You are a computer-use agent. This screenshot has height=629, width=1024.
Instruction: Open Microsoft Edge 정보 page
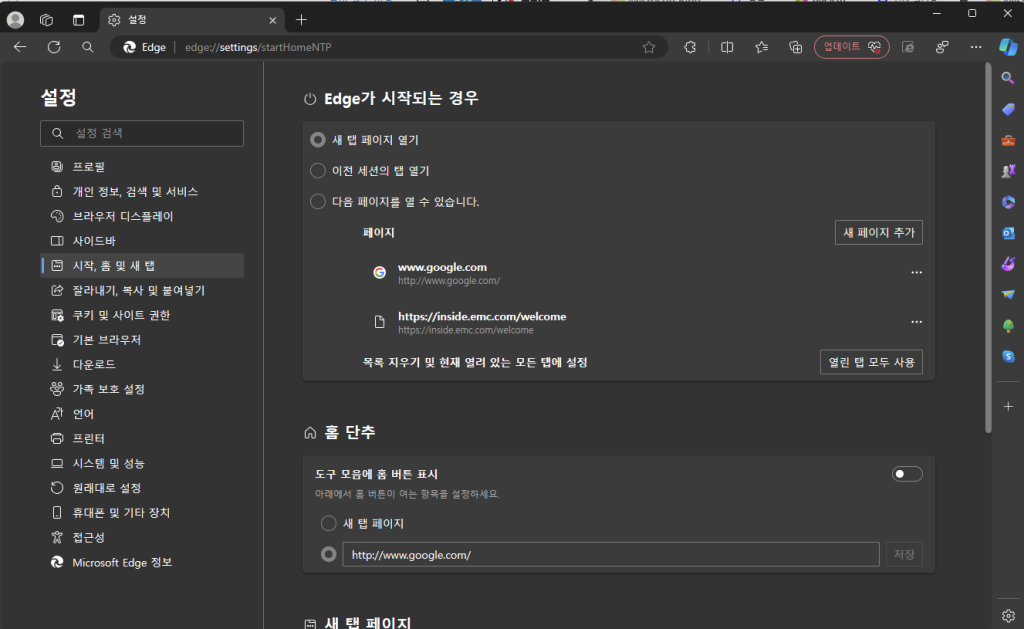pyautogui.click(x=142, y=562)
